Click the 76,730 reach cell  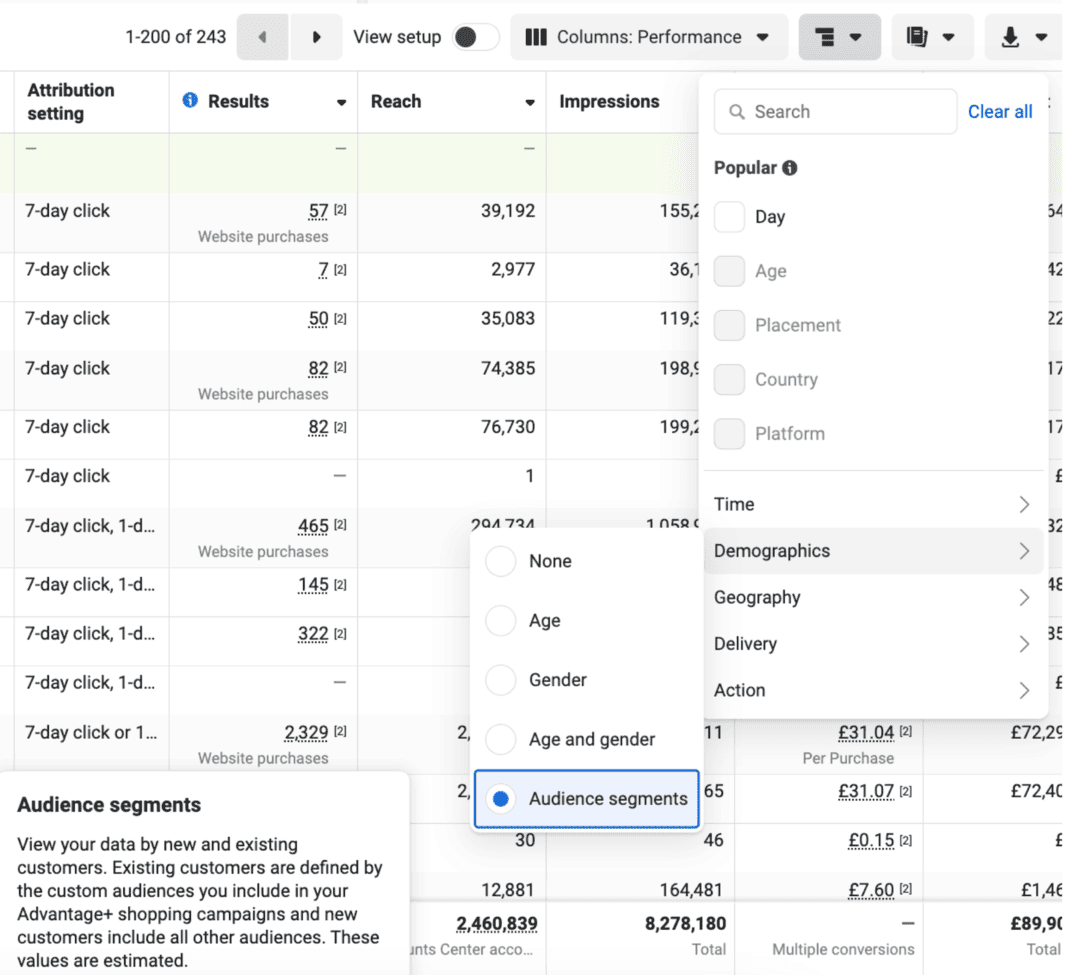tap(508, 427)
